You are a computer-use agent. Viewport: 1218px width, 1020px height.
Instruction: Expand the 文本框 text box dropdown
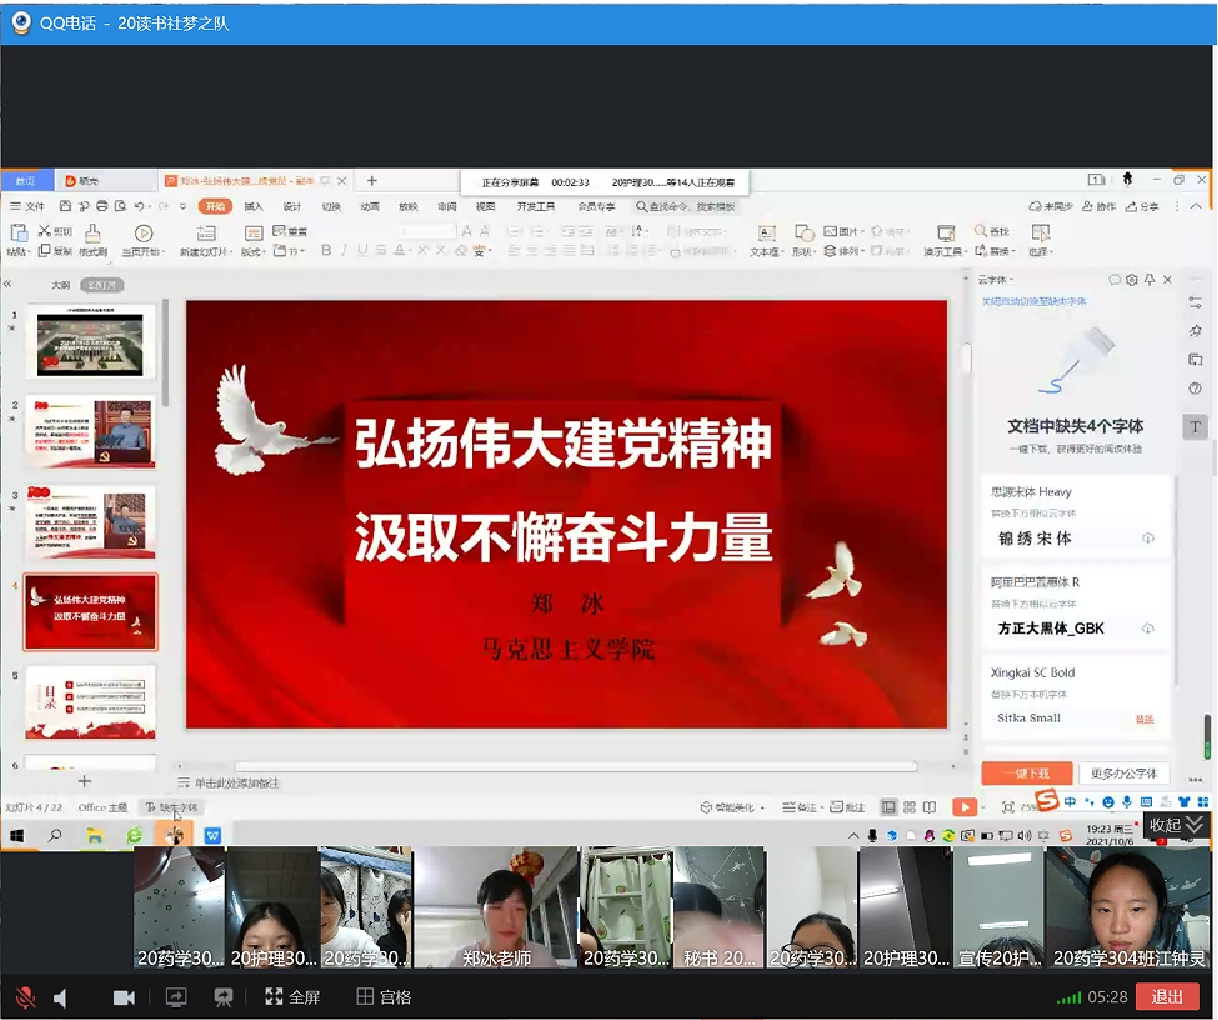[766, 251]
